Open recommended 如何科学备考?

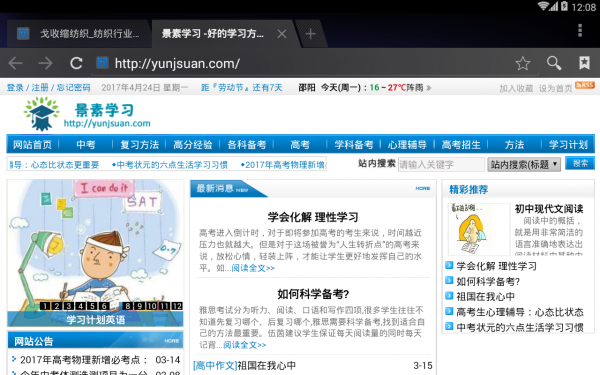[488, 282]
